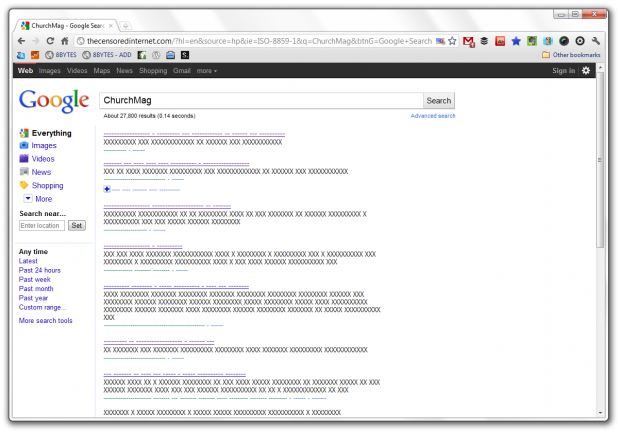Image resolution: width=620 pixels, height=432 pixels.
Task: Open the first blue bookmark icon
Action: (21, 55)
